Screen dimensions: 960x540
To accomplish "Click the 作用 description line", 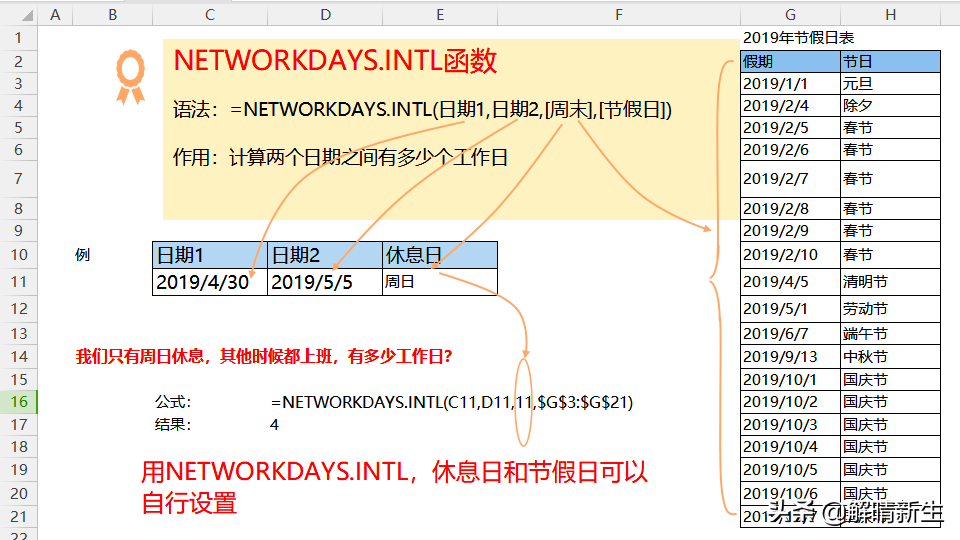I will coord(340,158).
